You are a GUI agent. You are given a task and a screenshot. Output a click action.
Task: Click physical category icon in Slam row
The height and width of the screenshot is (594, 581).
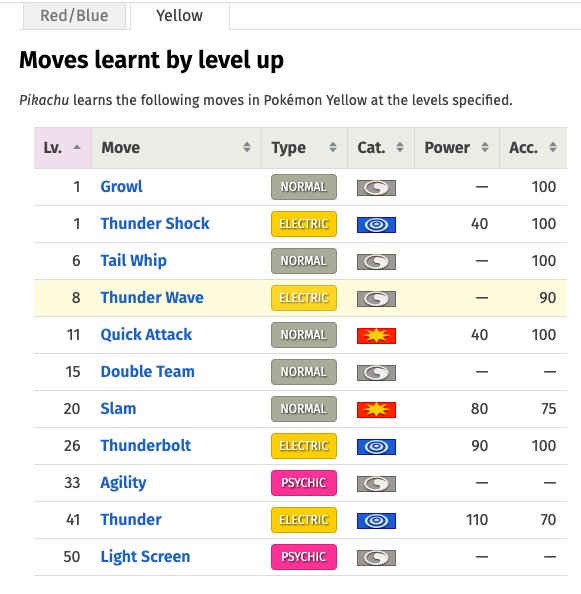point(376,410)
